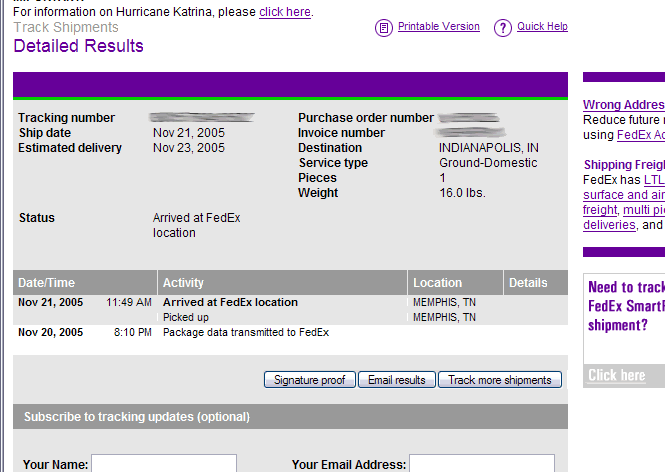
Task: Open the surface and air sidebar link
Action: (x=624, y=195)
